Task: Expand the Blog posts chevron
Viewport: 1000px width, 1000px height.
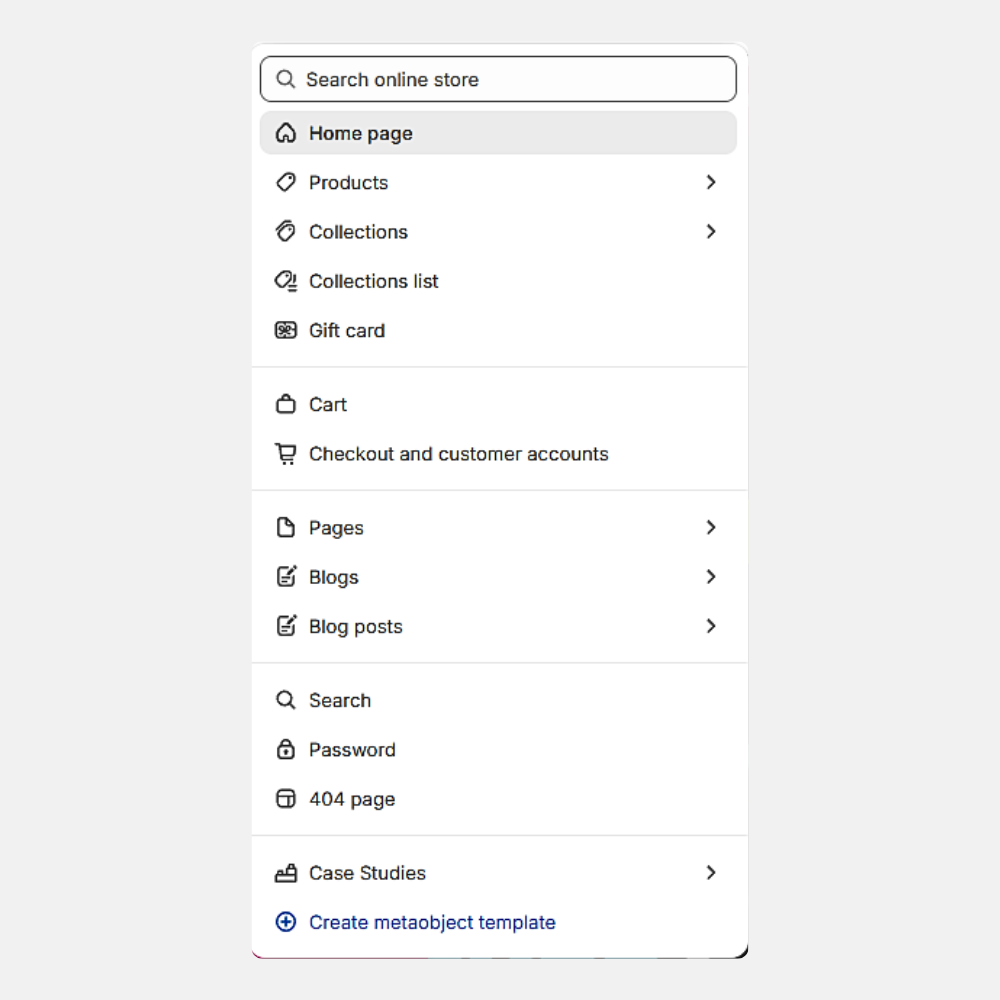Action: click(x=711, y=626)
